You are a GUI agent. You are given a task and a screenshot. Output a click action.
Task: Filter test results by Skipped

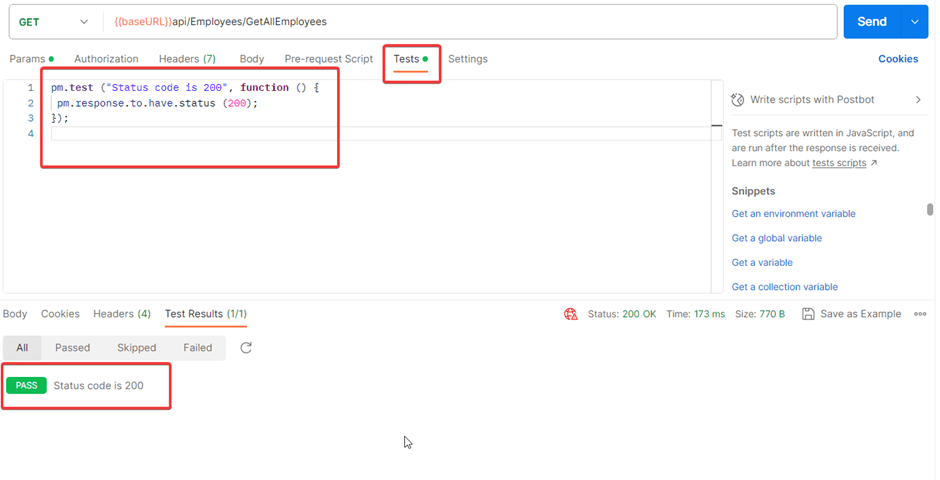(x=137, y=348)
